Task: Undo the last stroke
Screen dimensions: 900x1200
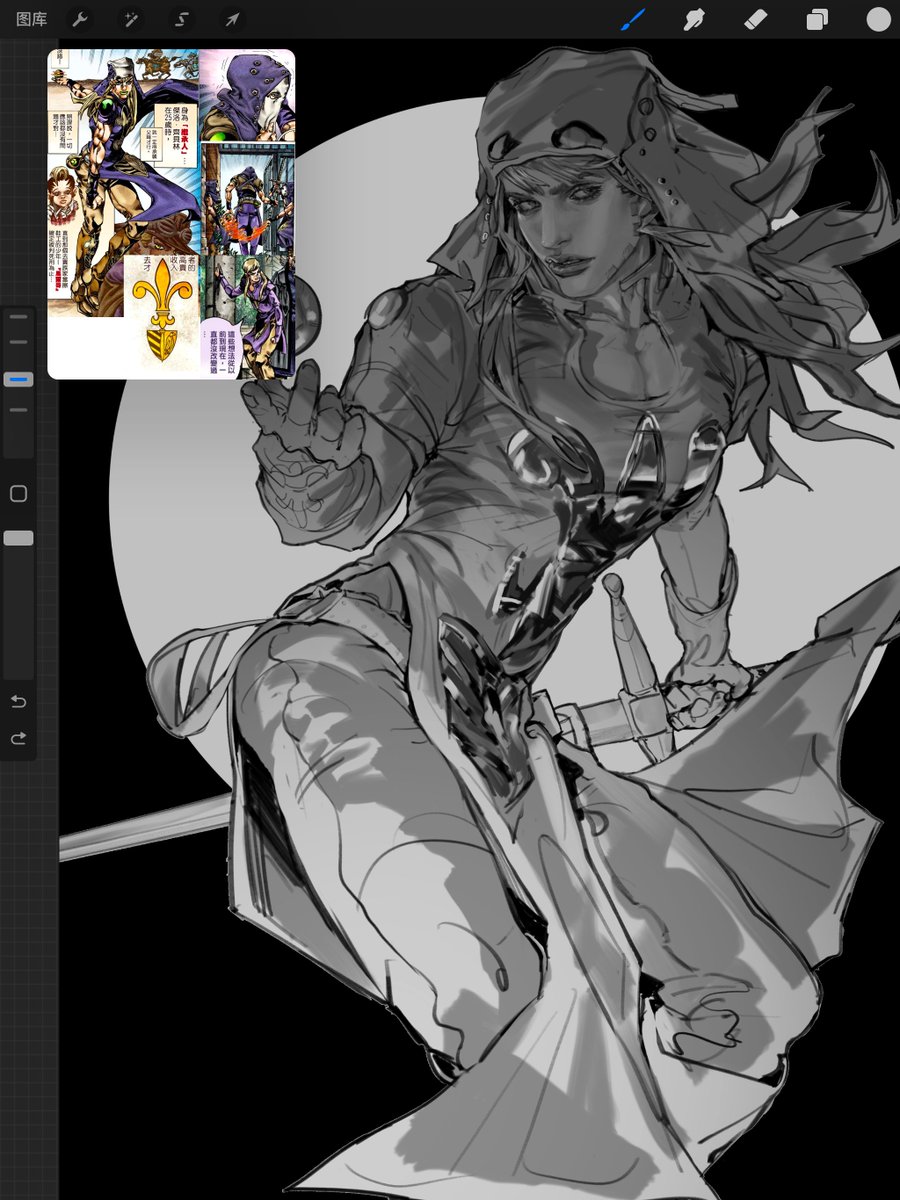Action: (x=18, y=702)
